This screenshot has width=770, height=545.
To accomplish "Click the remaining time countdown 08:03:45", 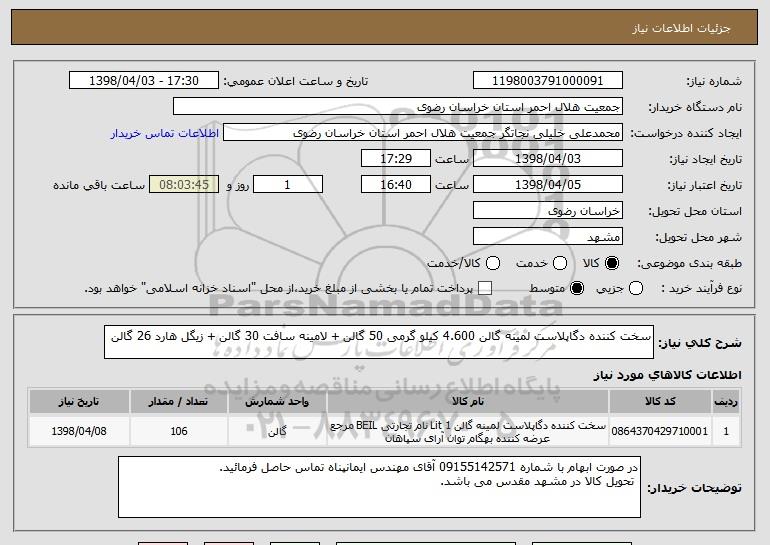I will tap(184, 185).
